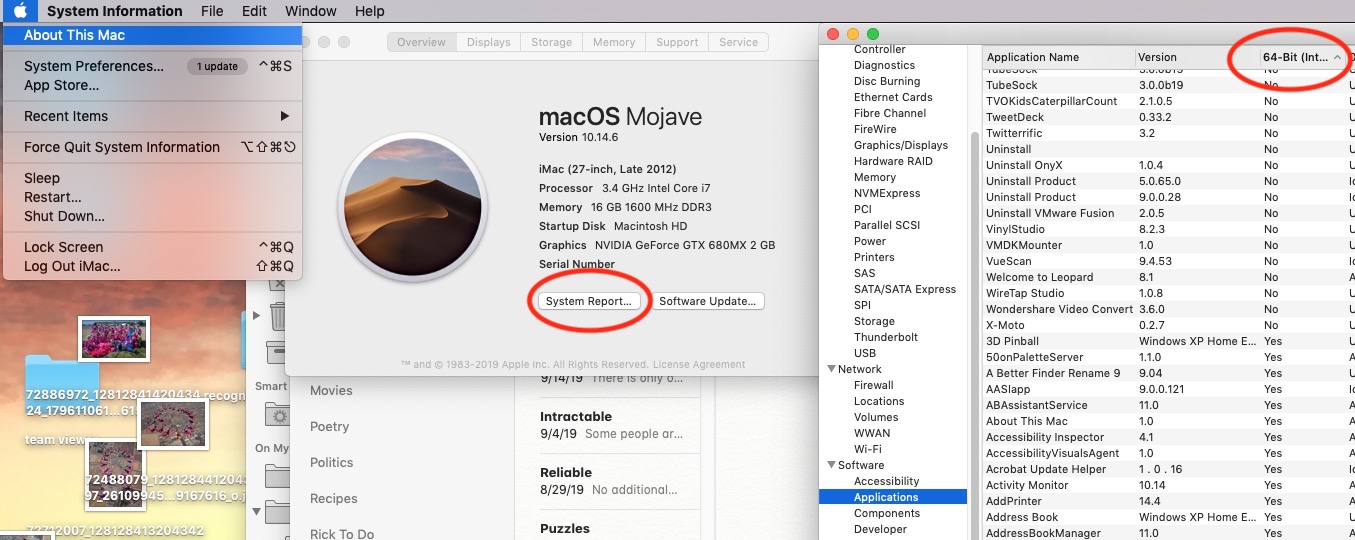This screenshot has width=1355, height=540.
Task: Open the Reliable note dated 8/29/19
Action: tap(608, 480)
